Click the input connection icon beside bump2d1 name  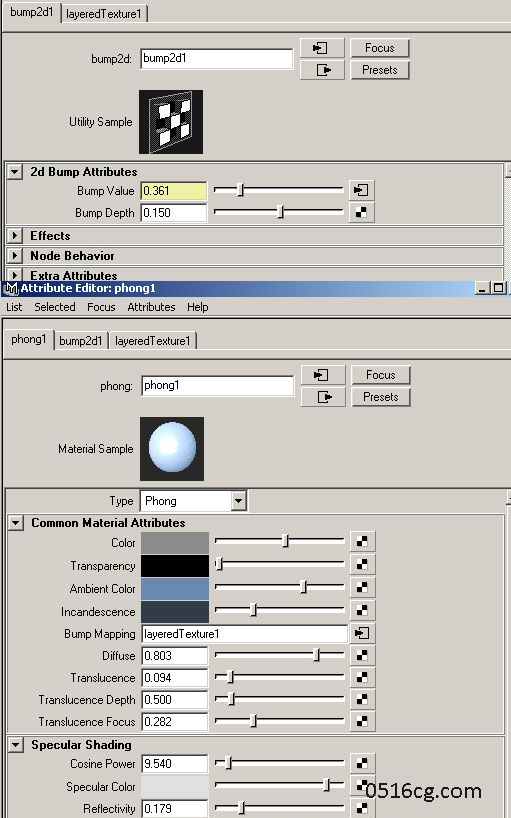click(322, 48)
